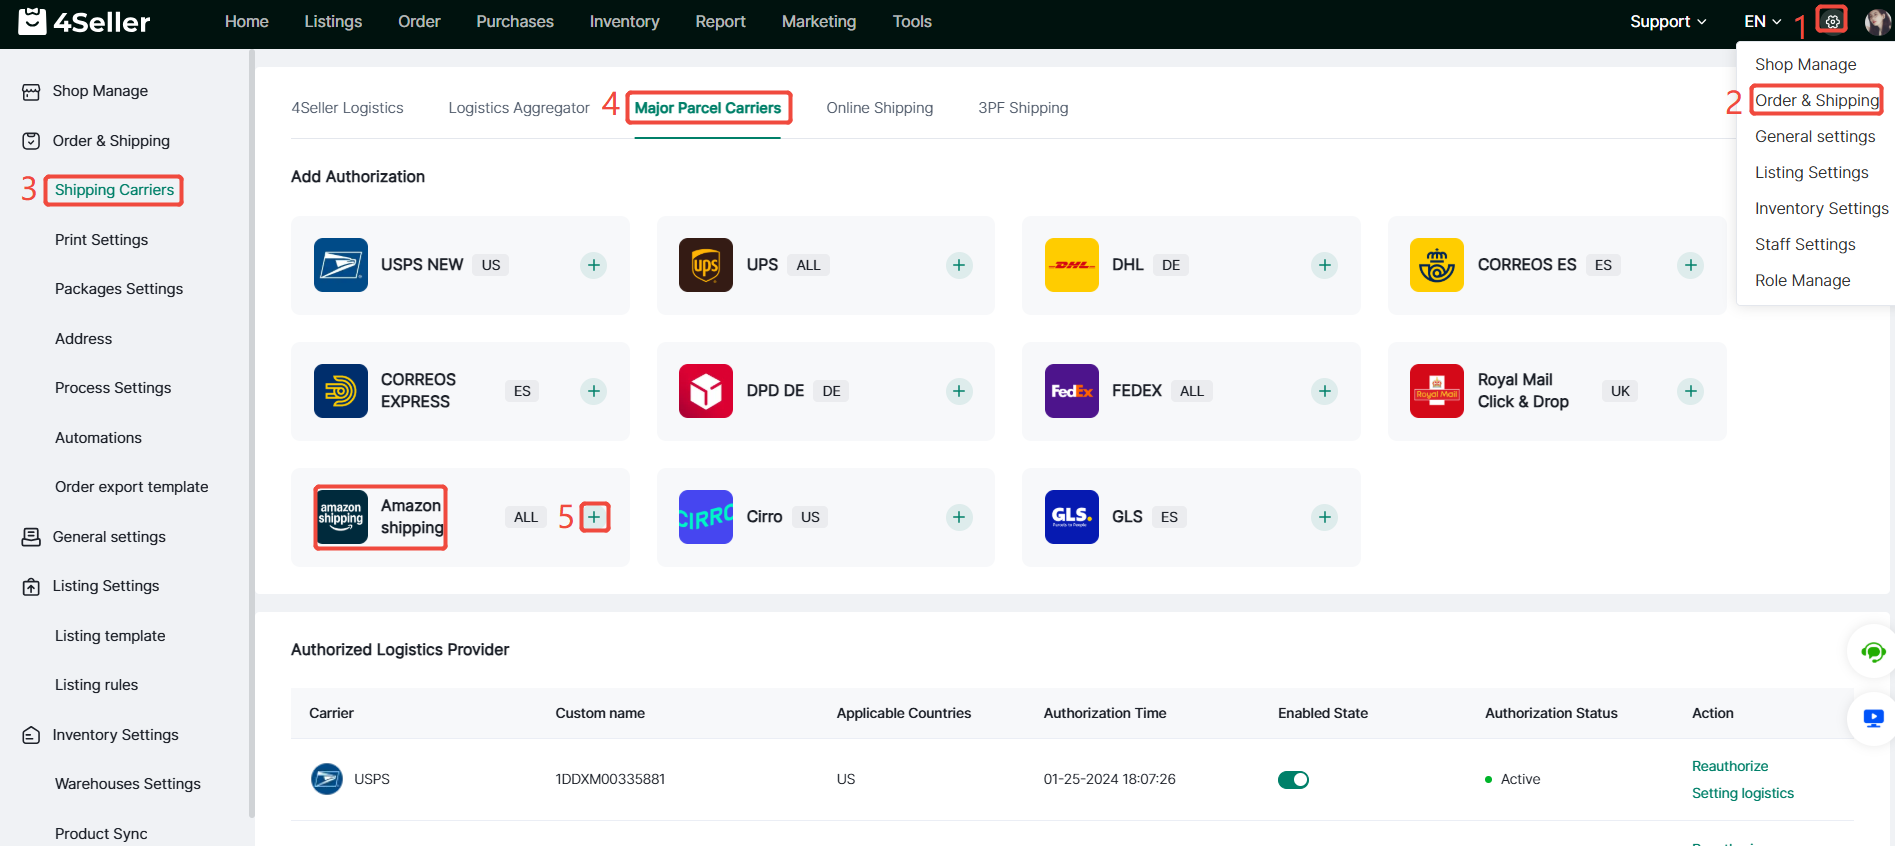This screenshot has height=846, width=1895.
Task: Switch to Logistics Aggregator tab
Action: (519, 108)
